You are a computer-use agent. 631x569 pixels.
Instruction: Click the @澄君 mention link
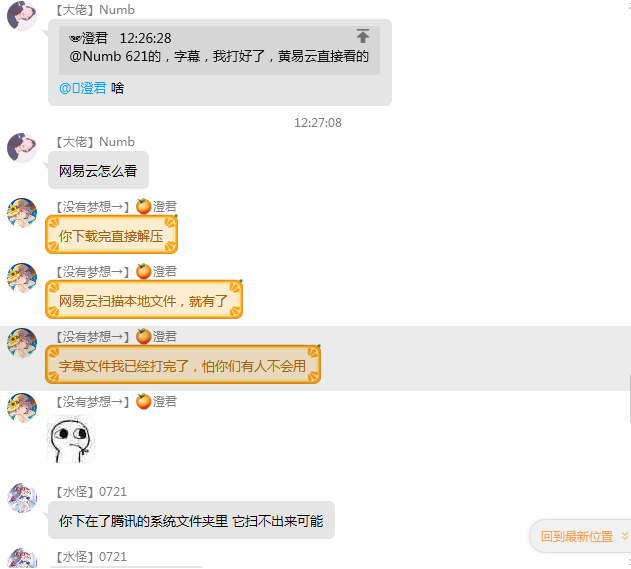(x=82, y=88)
